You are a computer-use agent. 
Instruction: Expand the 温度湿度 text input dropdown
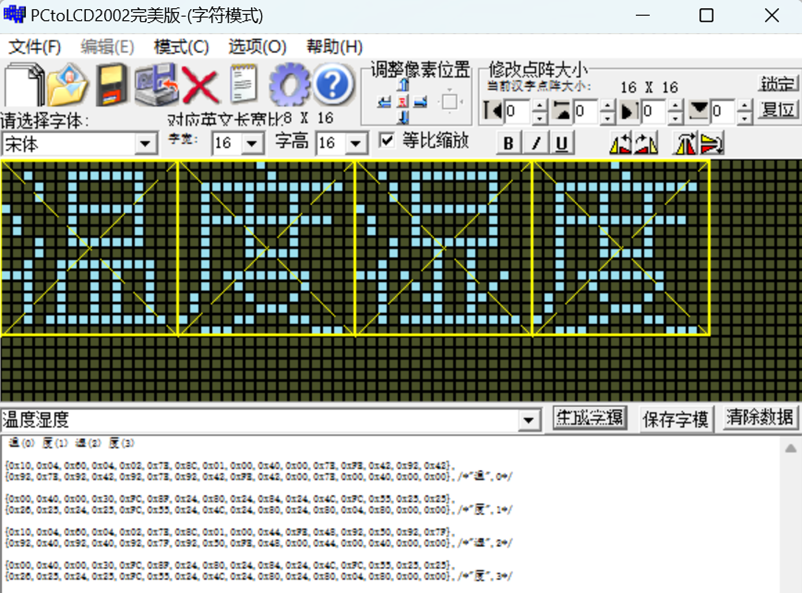click(x=529, y=420)
